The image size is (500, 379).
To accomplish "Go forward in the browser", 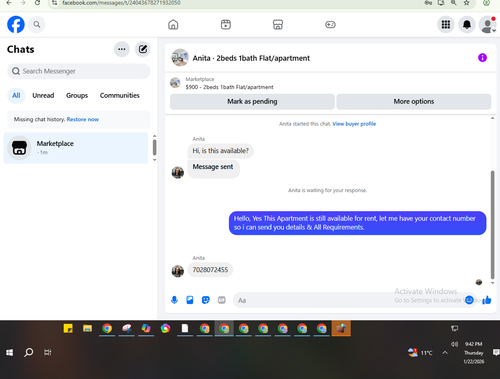I will tap(23, 3).
